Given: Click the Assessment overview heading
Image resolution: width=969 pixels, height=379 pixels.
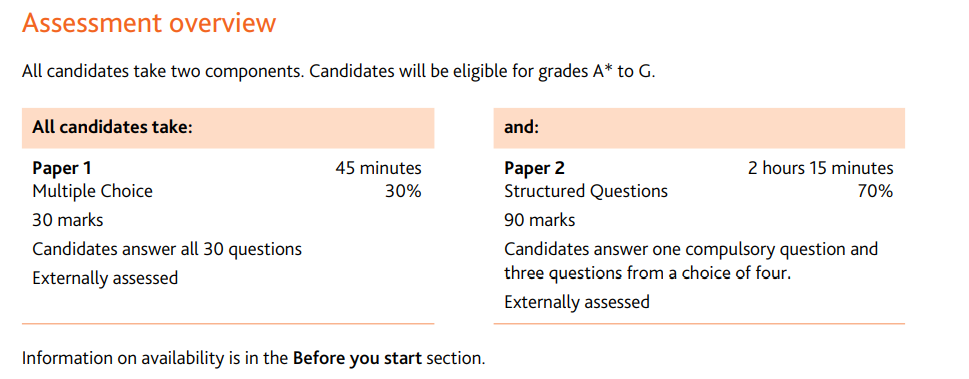Looking at the screenshot, I should click(149, 23).
